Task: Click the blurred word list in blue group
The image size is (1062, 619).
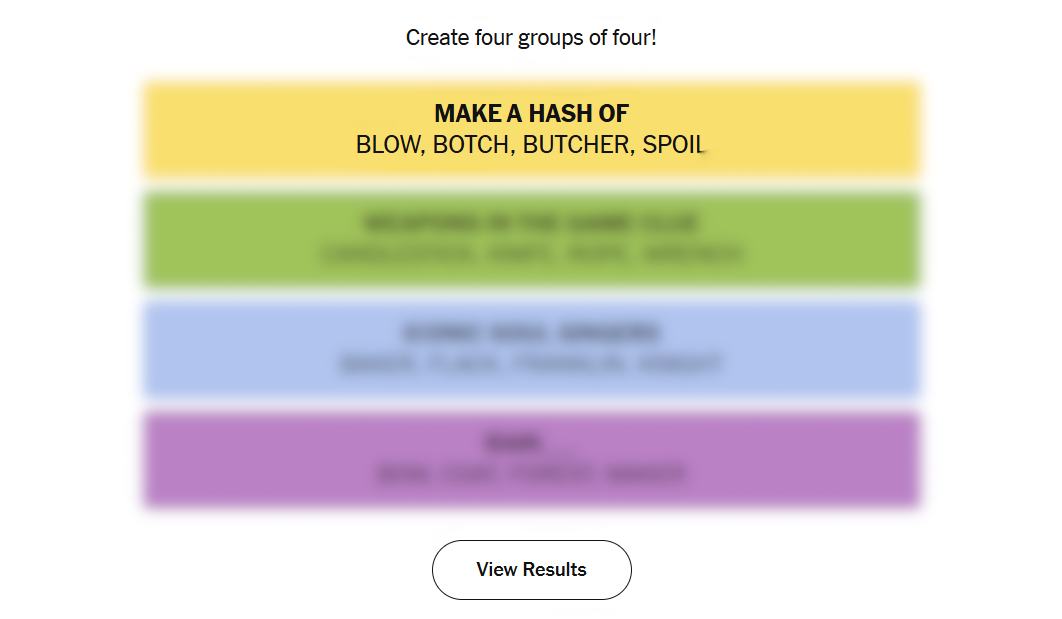Action: click(531, 364)
